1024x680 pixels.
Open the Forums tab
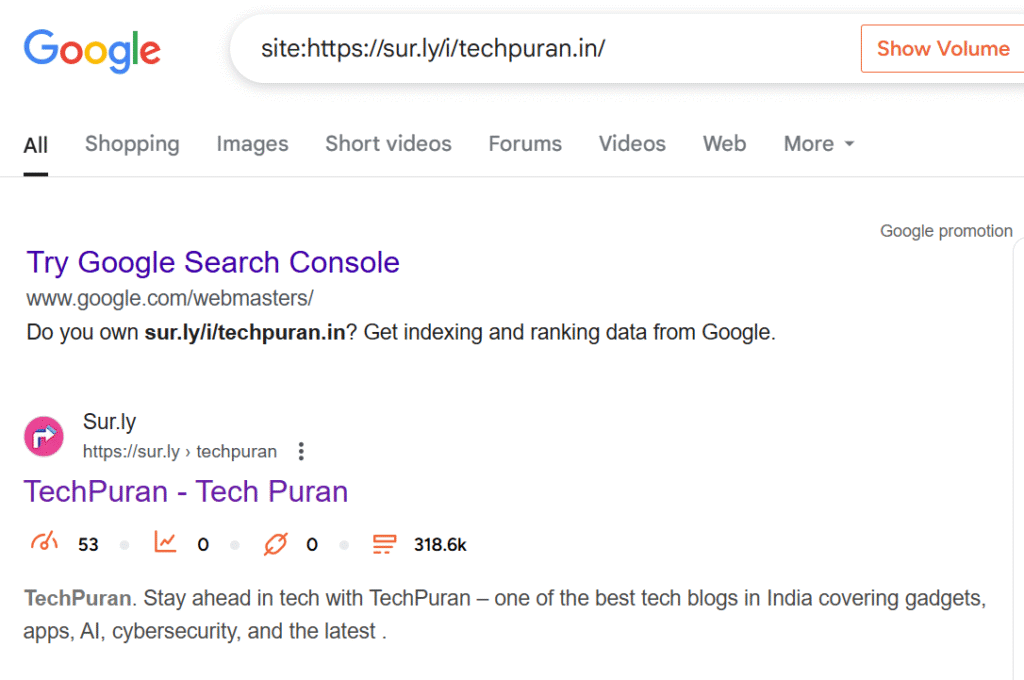point(525,144)
